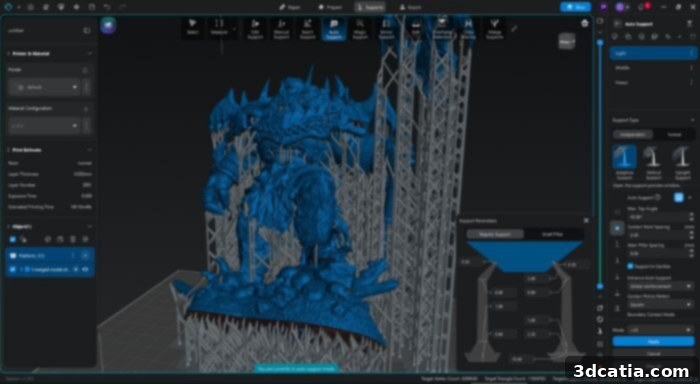Screen dimensions: 700x384
Task: Switch to the Prepare tab
Action: click(x=330, y=7)
